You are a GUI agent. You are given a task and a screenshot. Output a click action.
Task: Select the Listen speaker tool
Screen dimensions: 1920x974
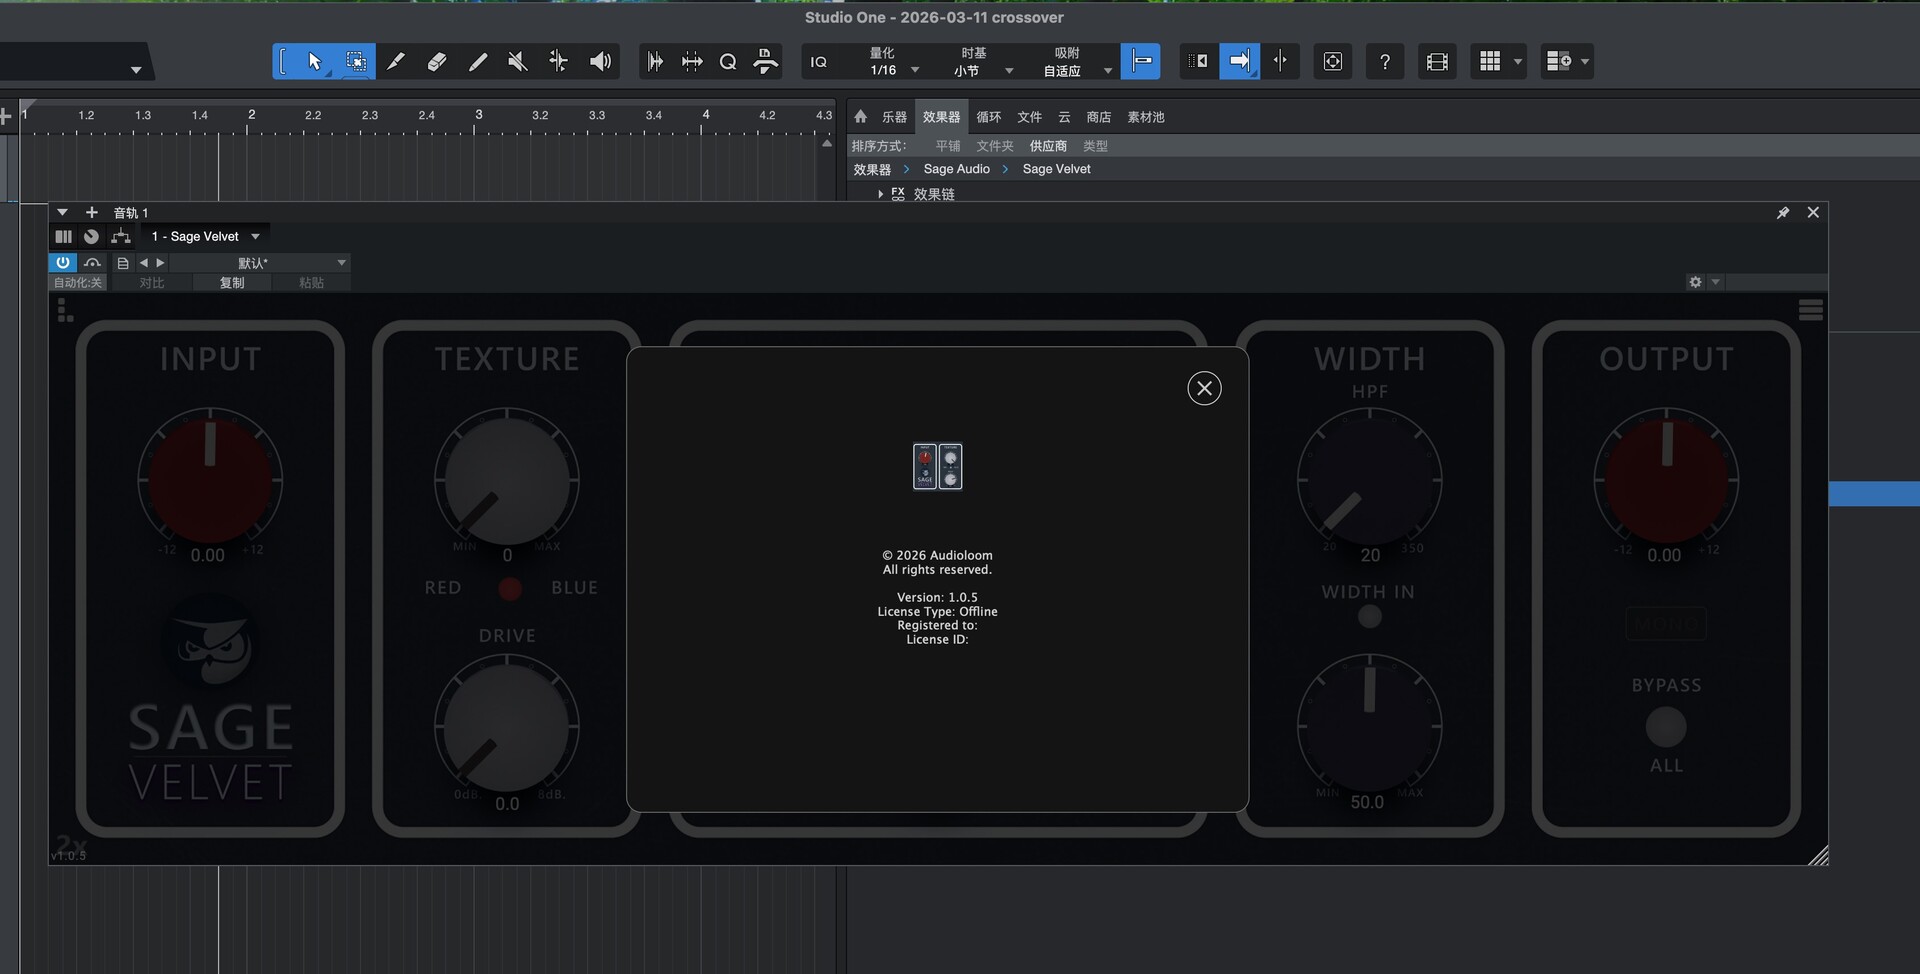(x=600, y=62)
